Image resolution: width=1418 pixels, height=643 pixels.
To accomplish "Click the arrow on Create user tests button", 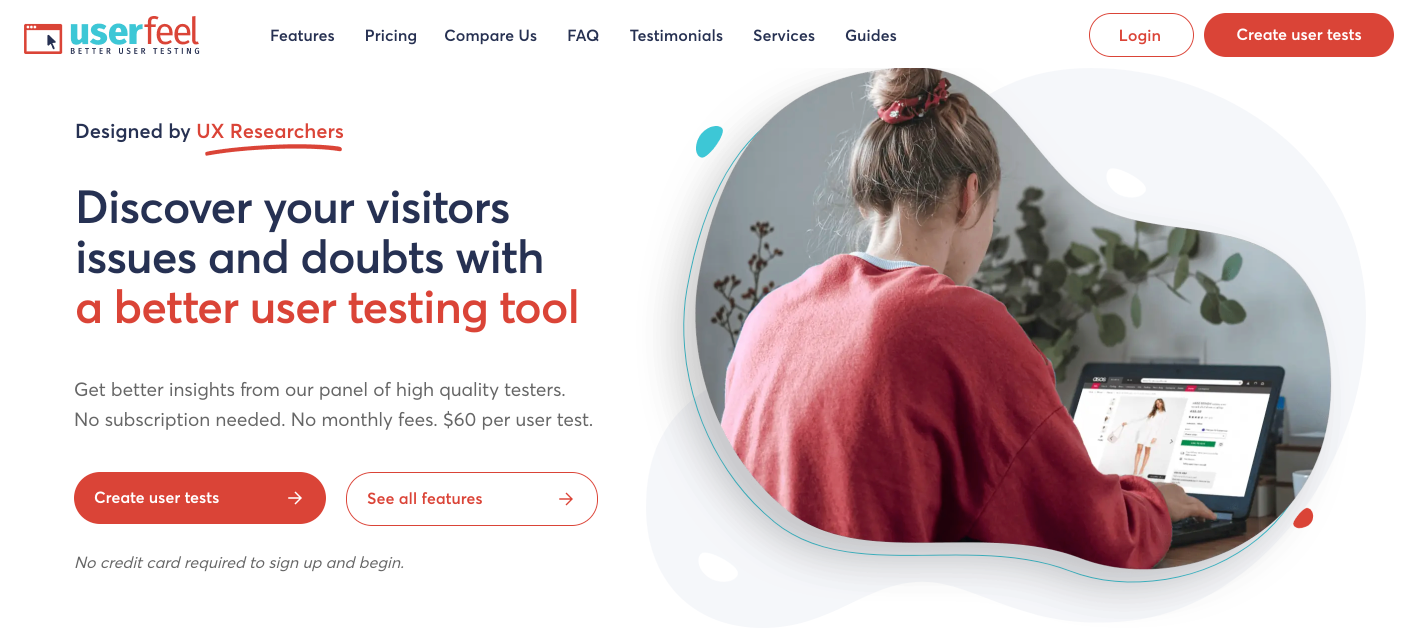I will coord(295,498).
